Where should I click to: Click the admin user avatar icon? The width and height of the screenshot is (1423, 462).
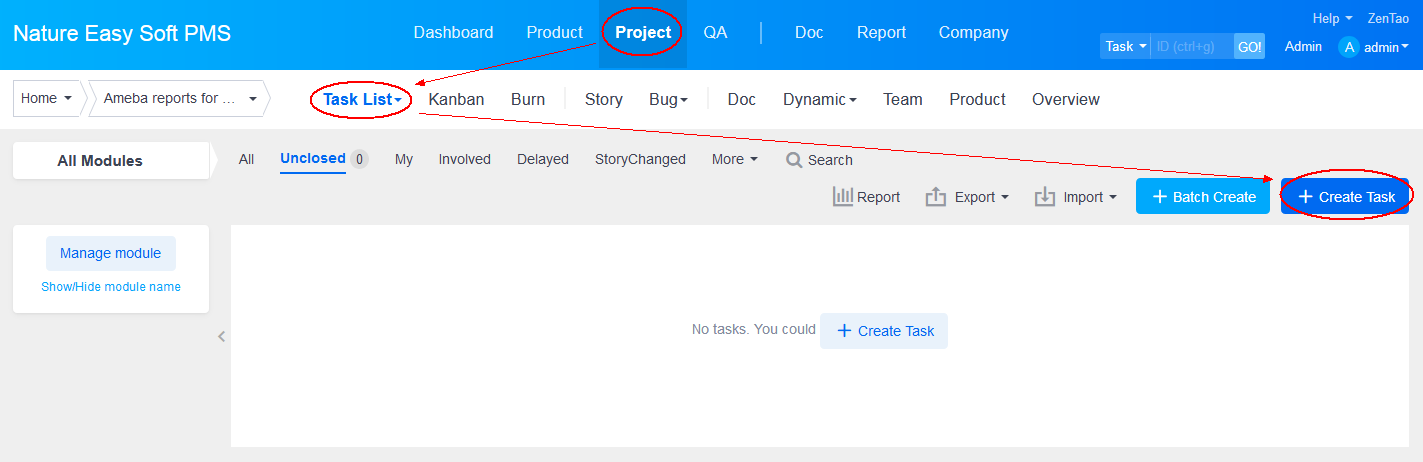pyautogui.click(x=1349, y=47)
